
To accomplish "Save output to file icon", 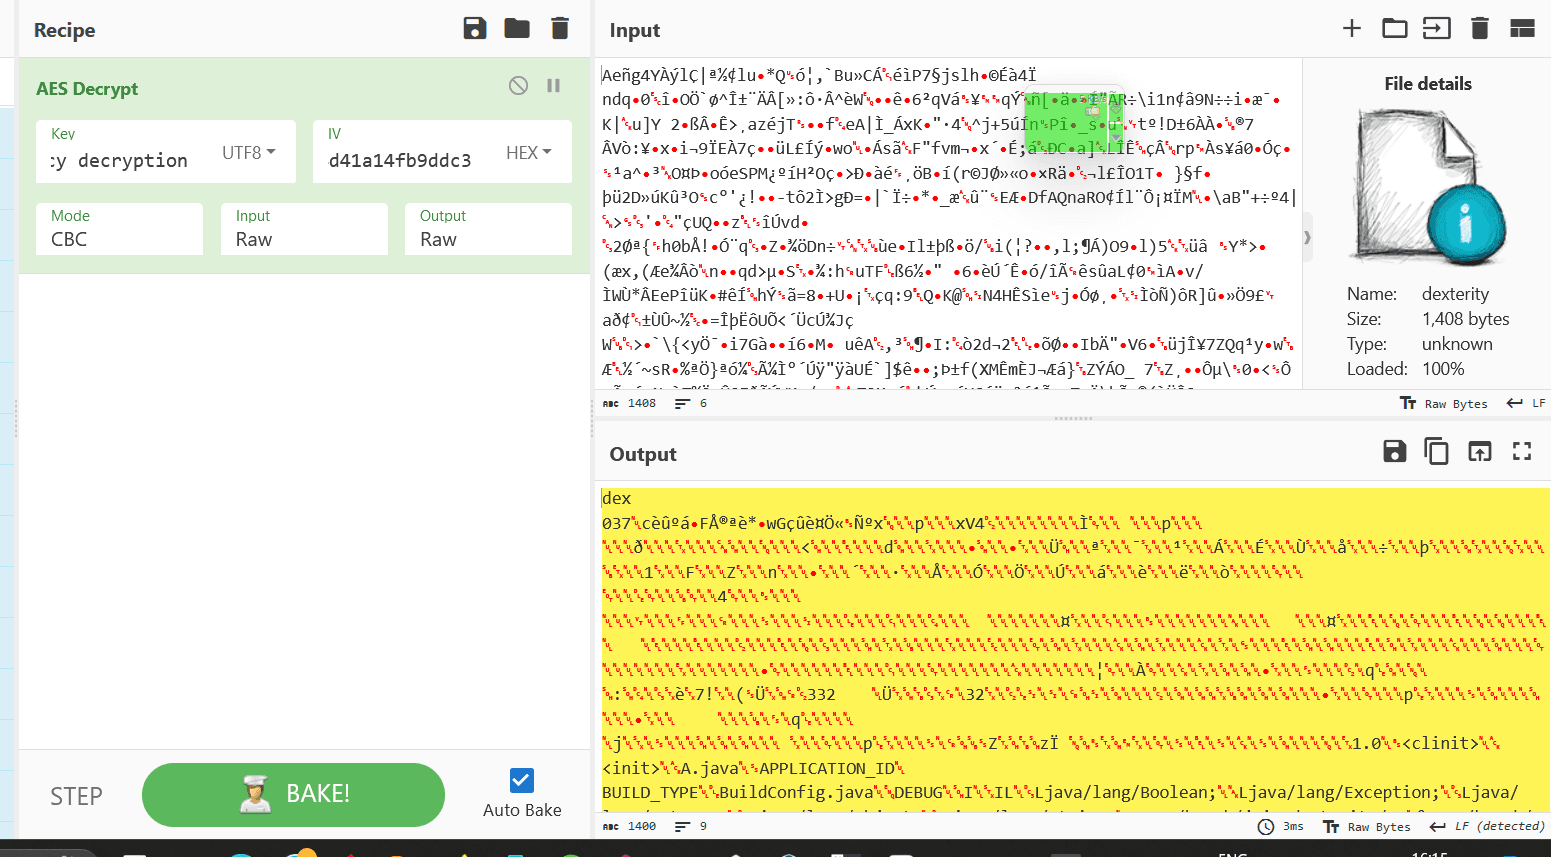I will point(1394,451).
